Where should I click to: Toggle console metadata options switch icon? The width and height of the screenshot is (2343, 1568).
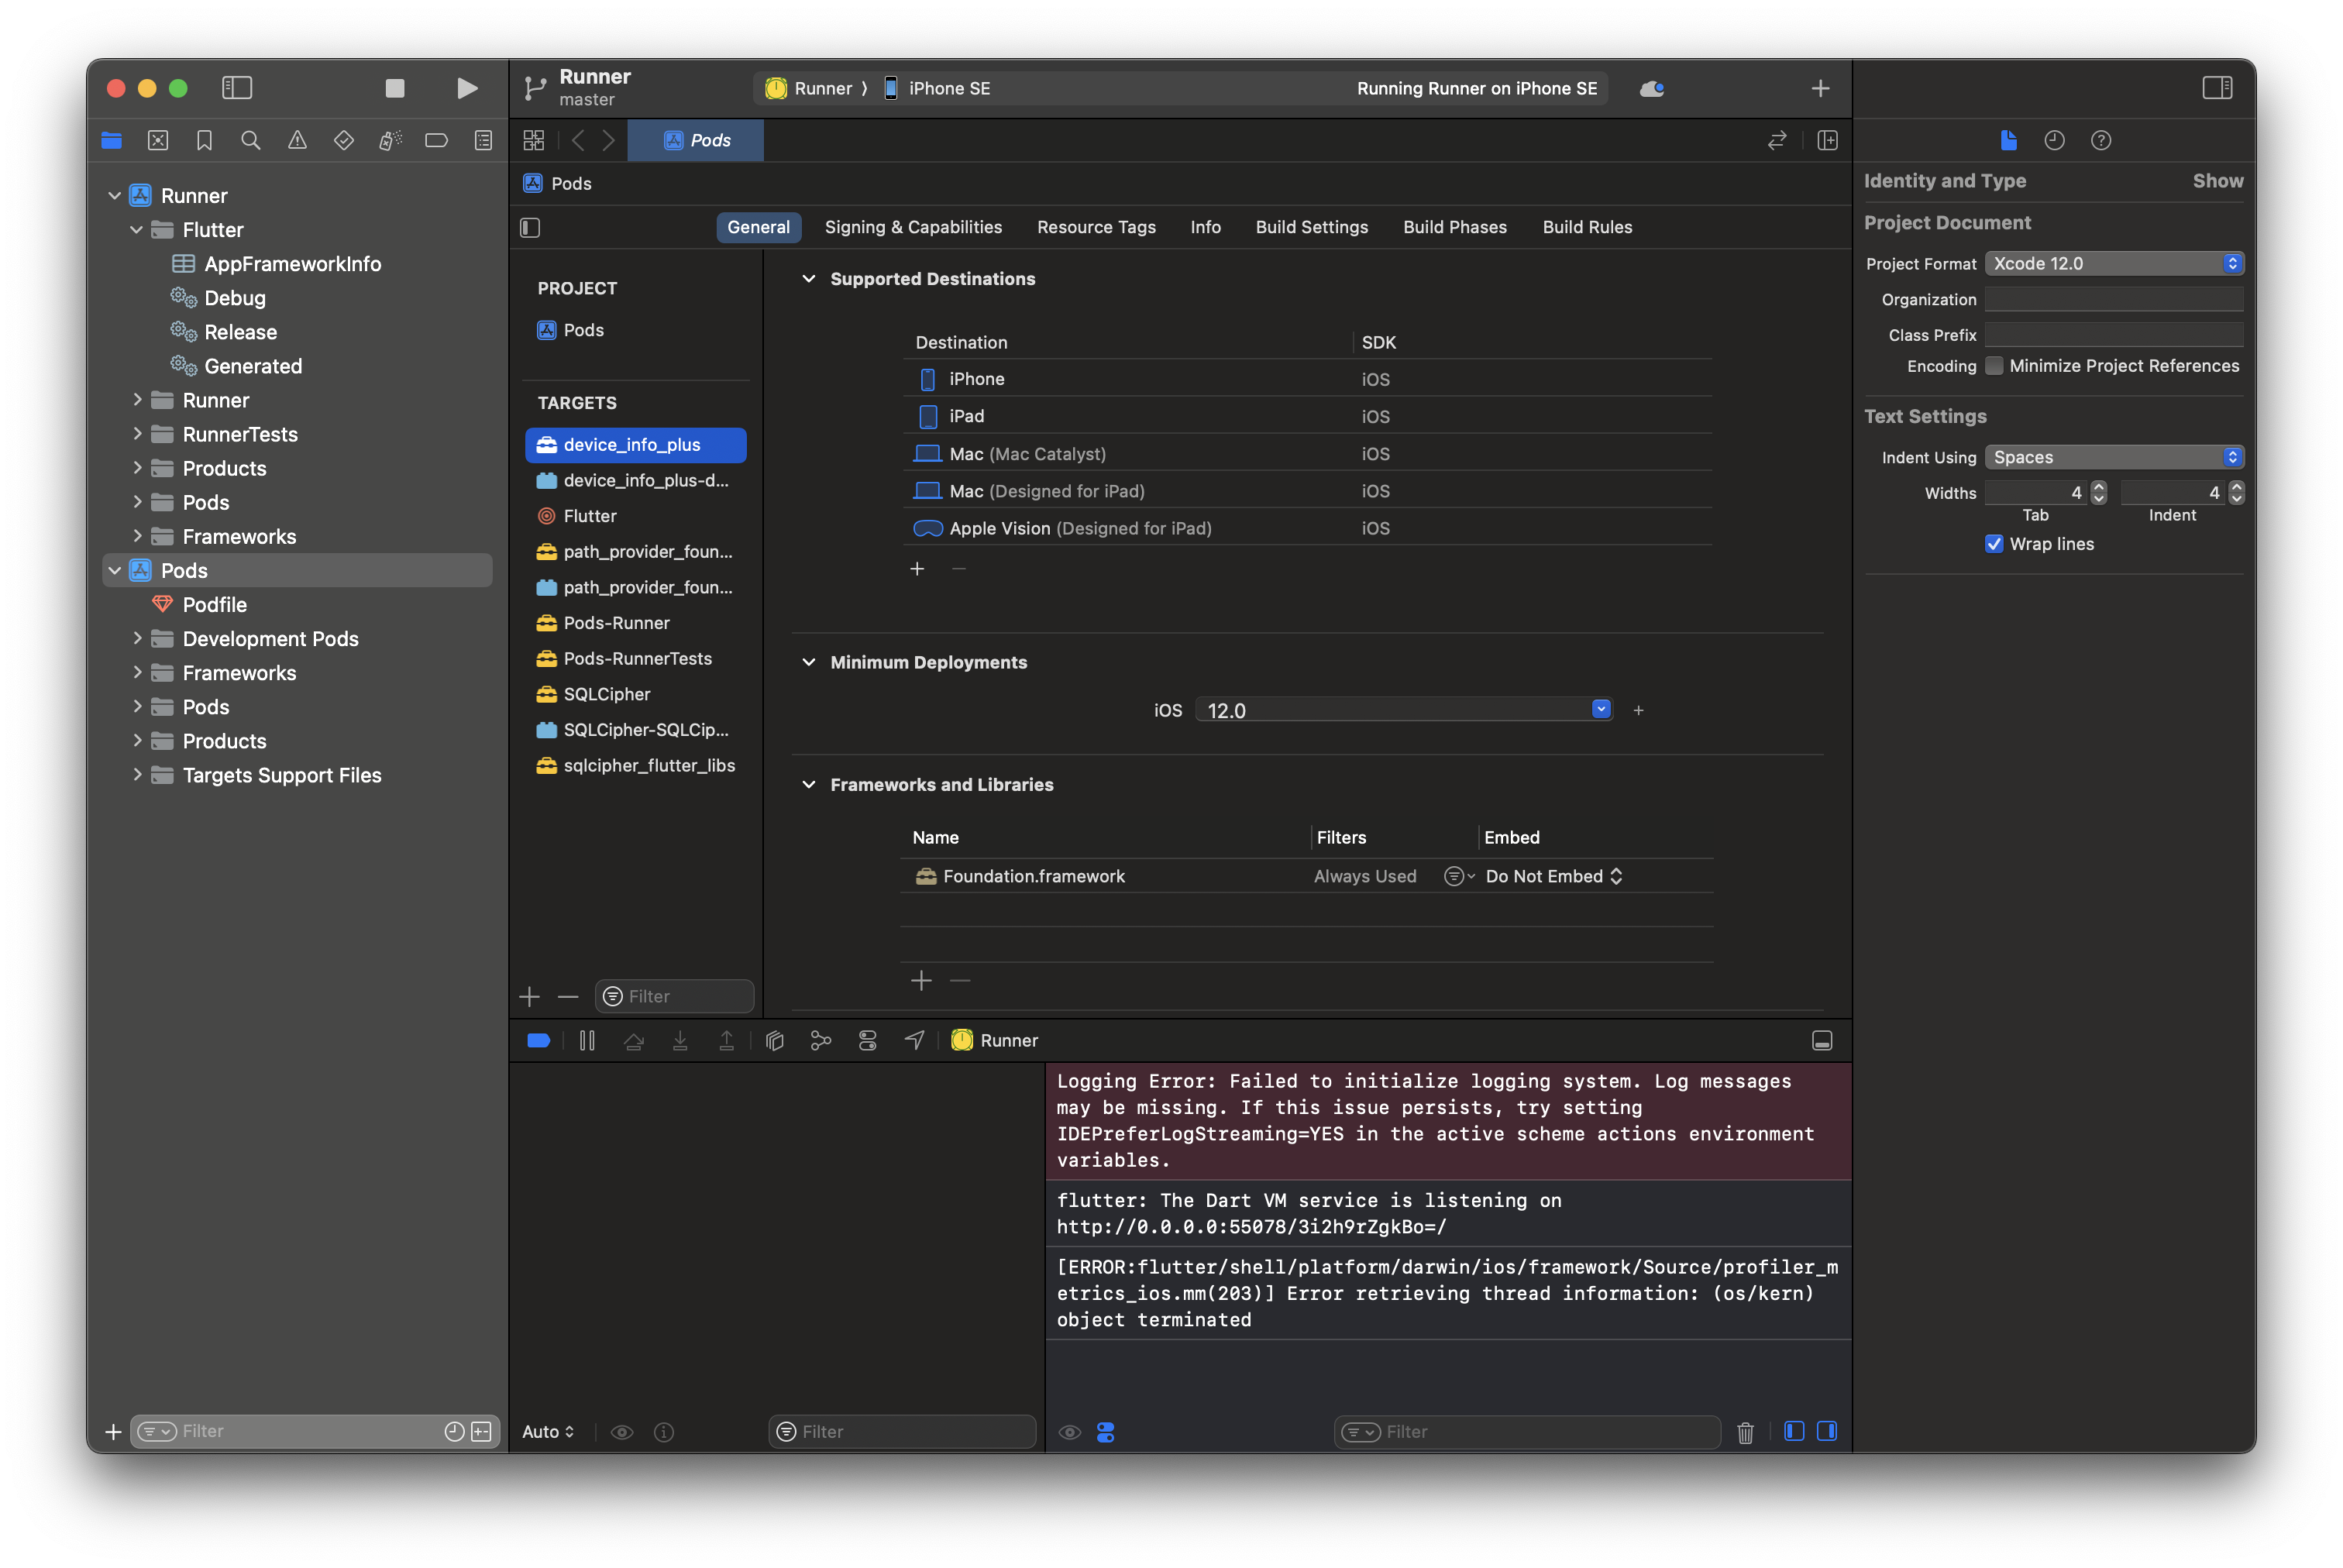tap(1105, 1432)
